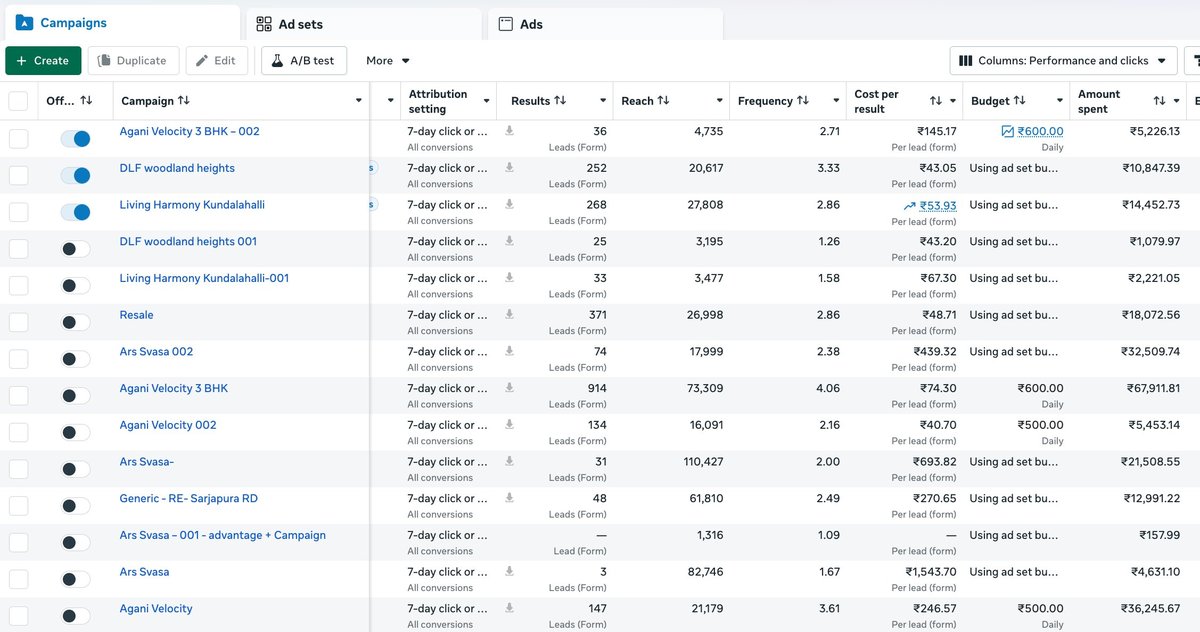Click sort arrows in Cost per result header
Viewport: 1200px width, 632px height.
[x=936, y=101]
